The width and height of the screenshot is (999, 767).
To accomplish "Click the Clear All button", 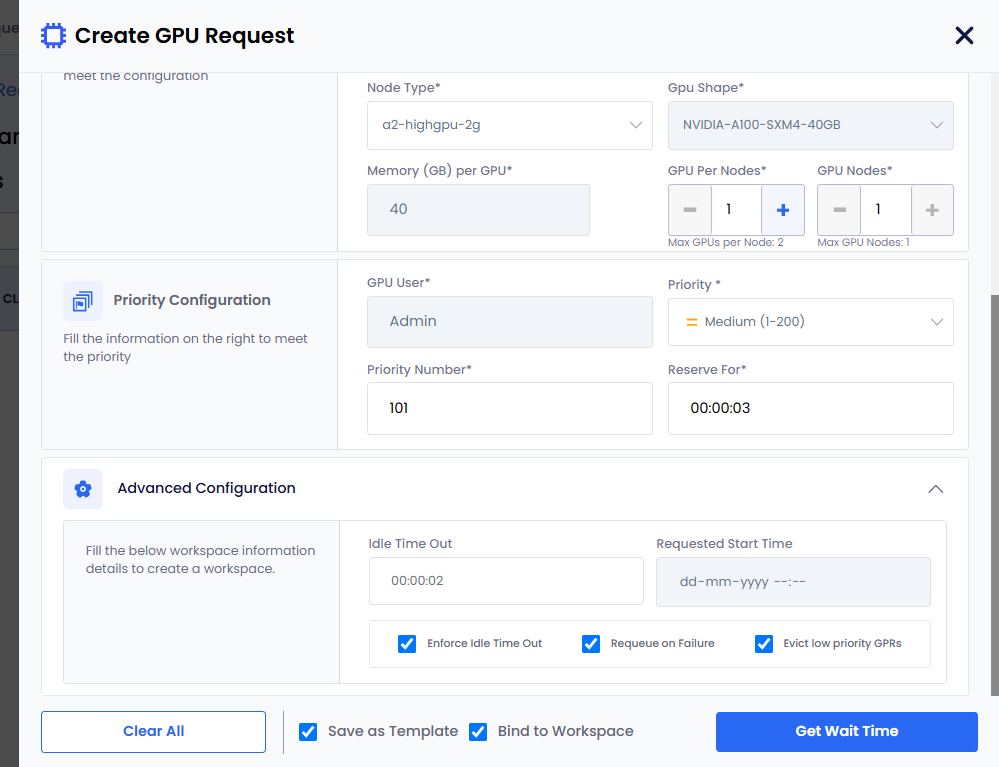I will pos(154,732).
